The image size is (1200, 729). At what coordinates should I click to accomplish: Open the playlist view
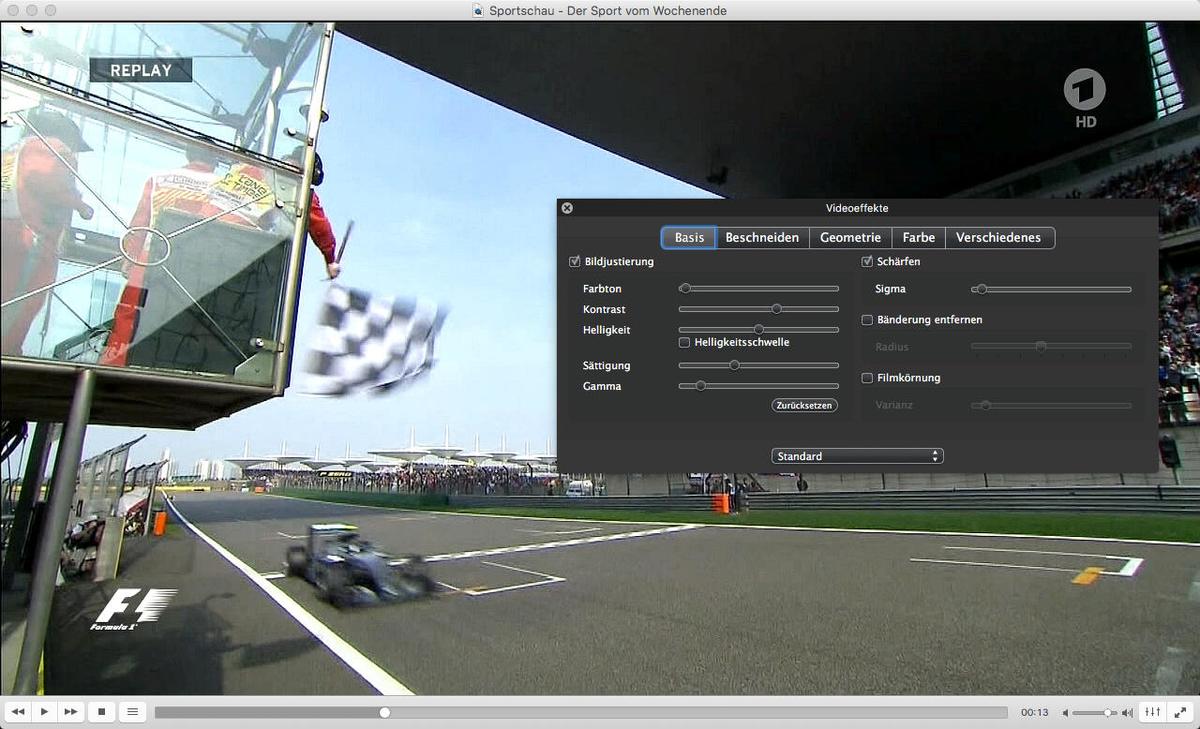[x=132, y=712]
